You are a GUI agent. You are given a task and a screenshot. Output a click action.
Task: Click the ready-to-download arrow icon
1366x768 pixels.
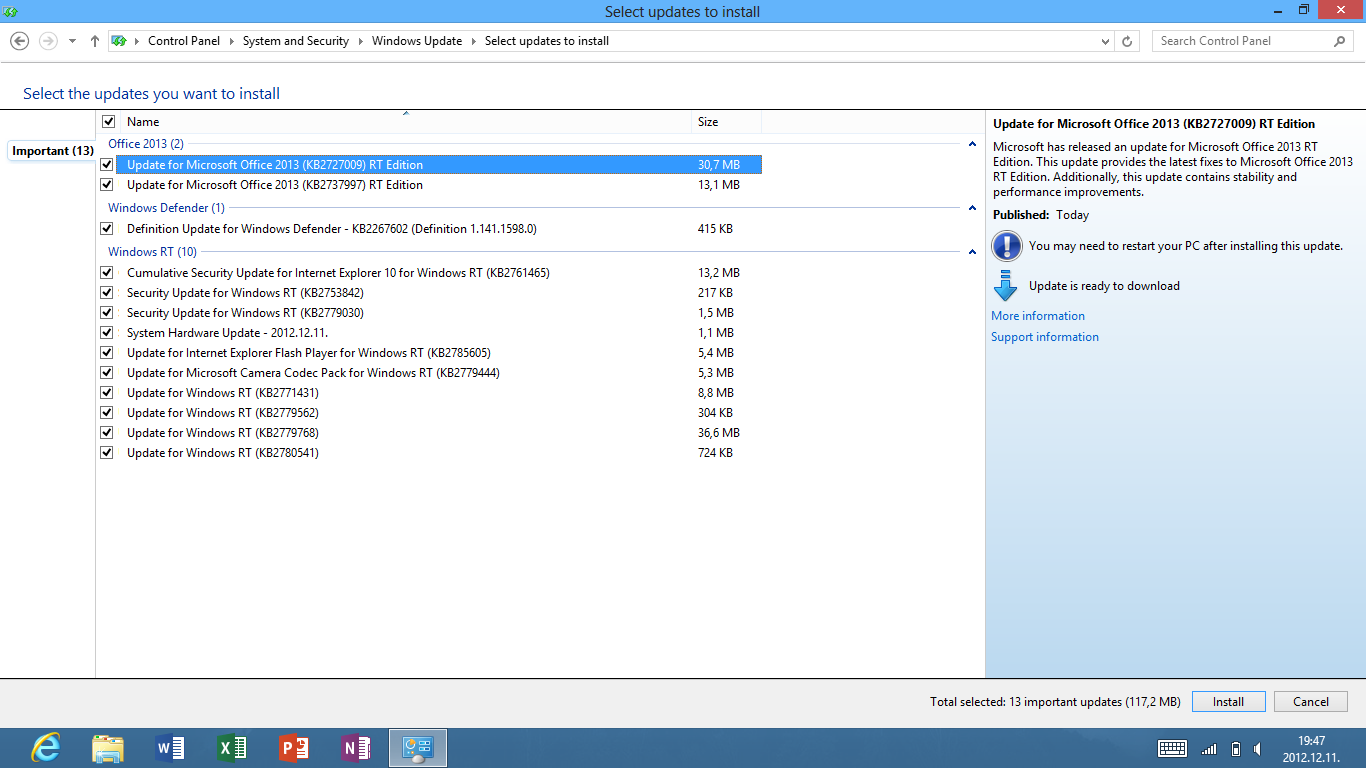tap(1006, 286)
